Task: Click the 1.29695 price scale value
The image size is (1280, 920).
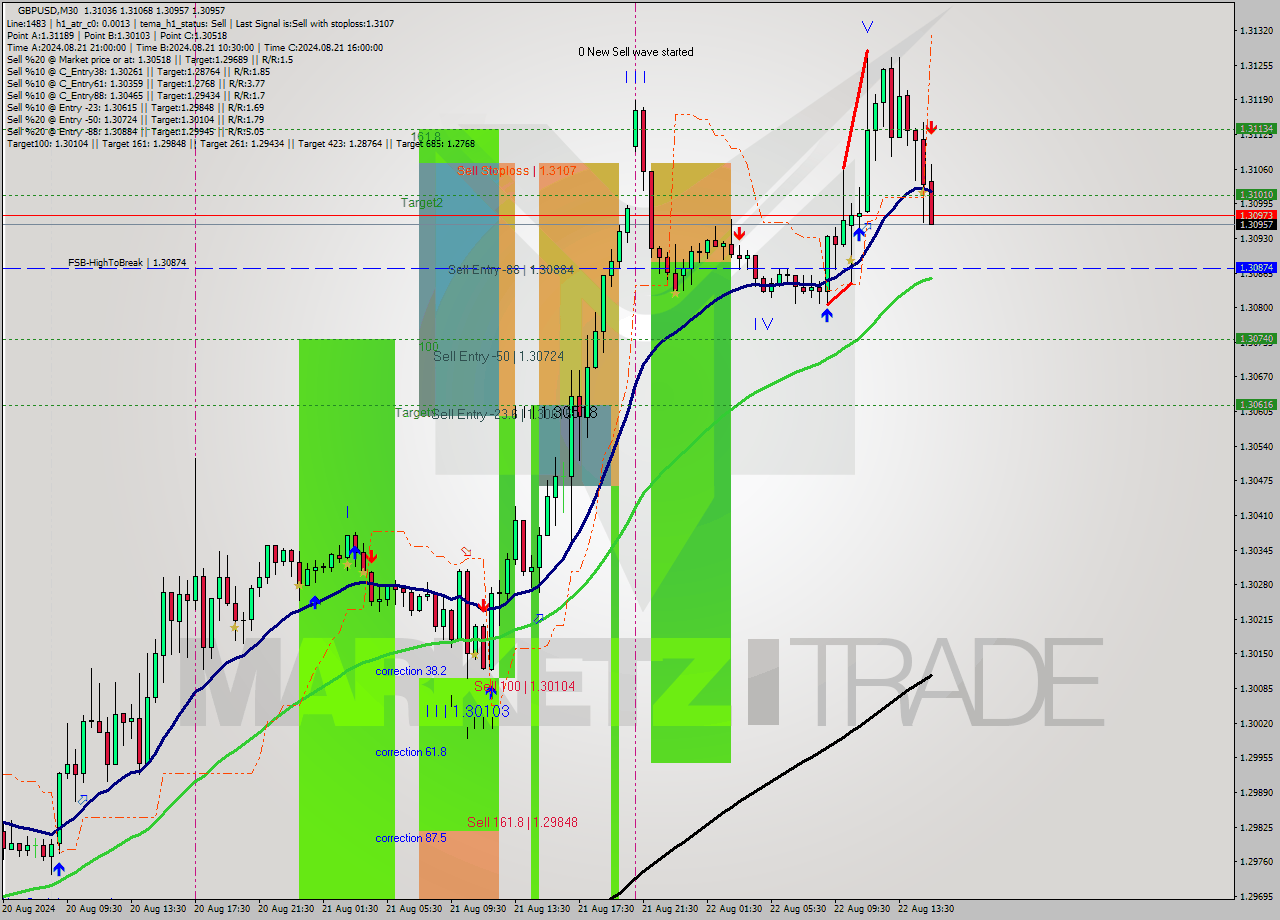Action: coord(1256,896)
